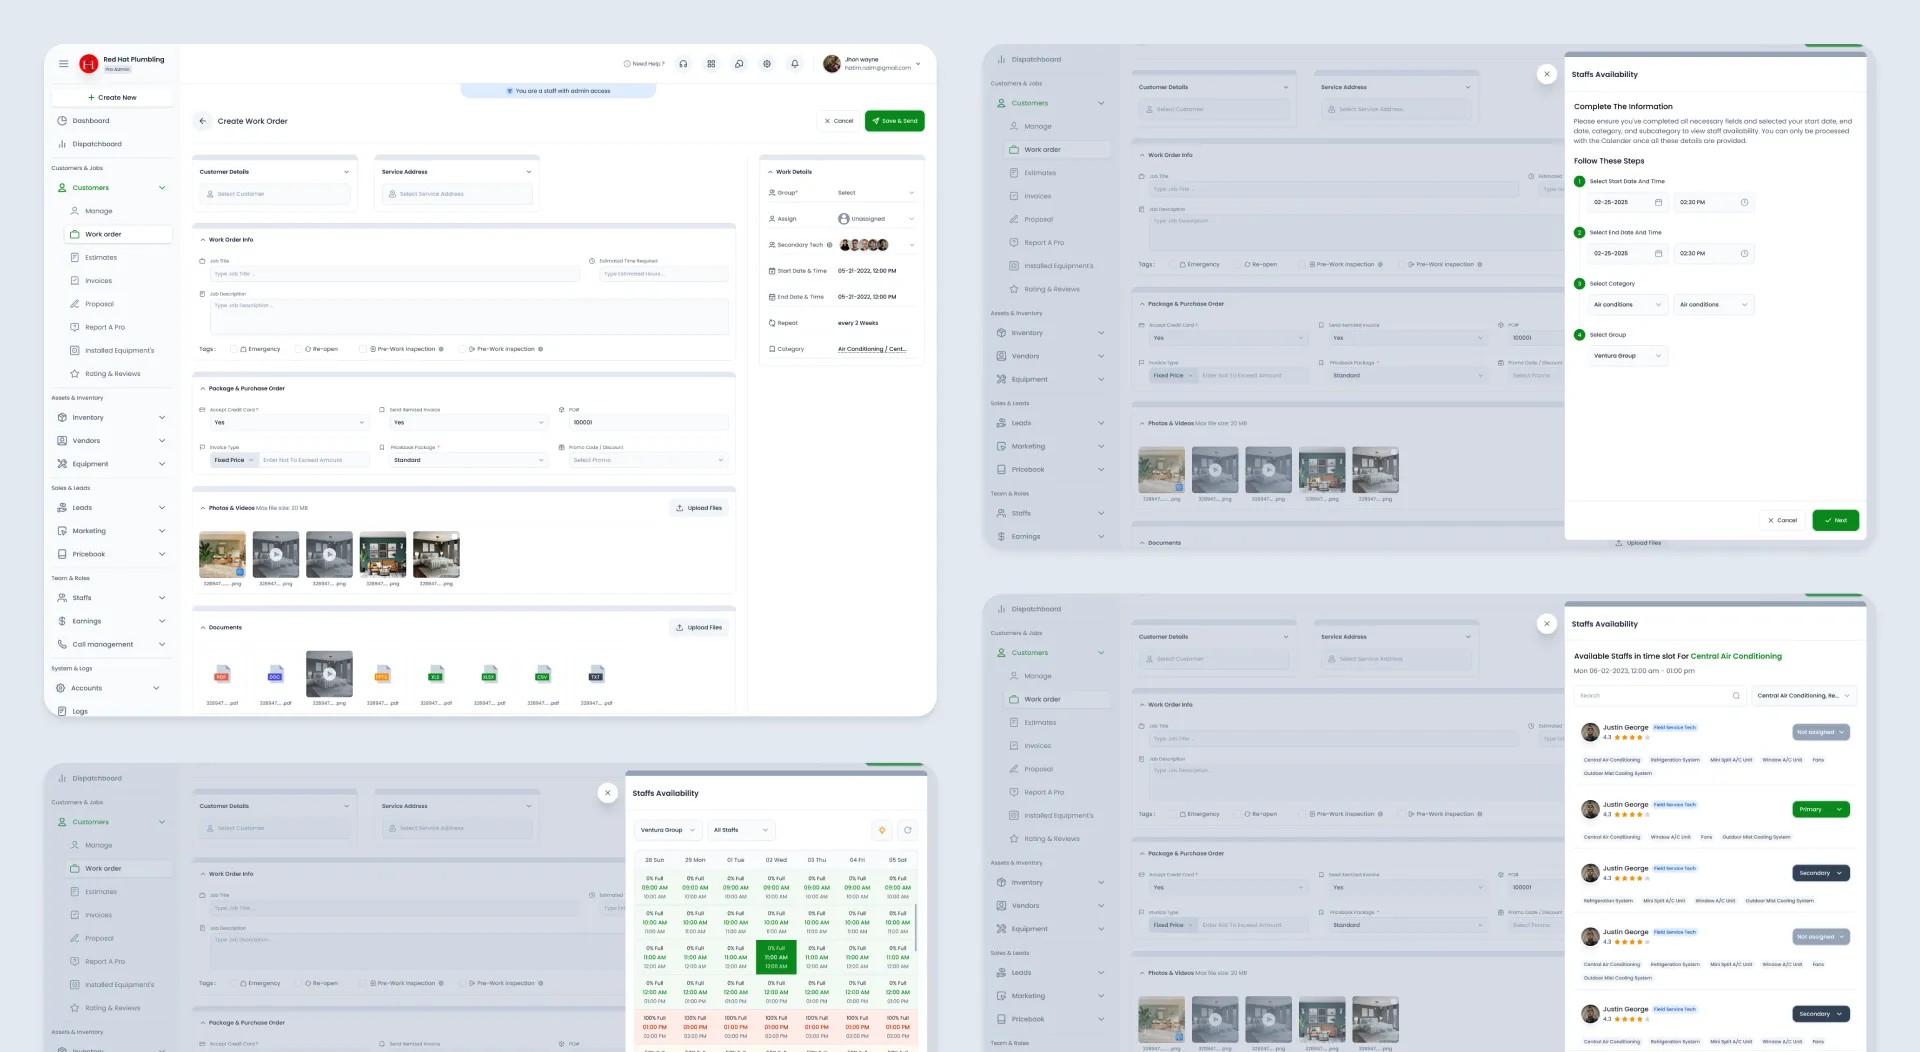Click the back arrow beside Create Work Order
The image size is (1920, 1052).
[x=202, y=121]
